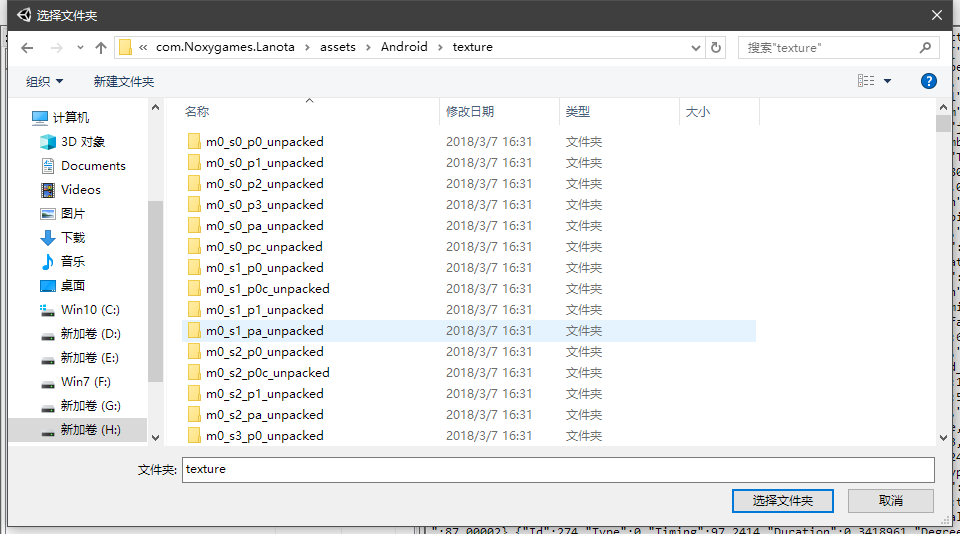The image size is (960, 534).
Task: Refresh the texture folder view
Action: click(x=716, y=47)
